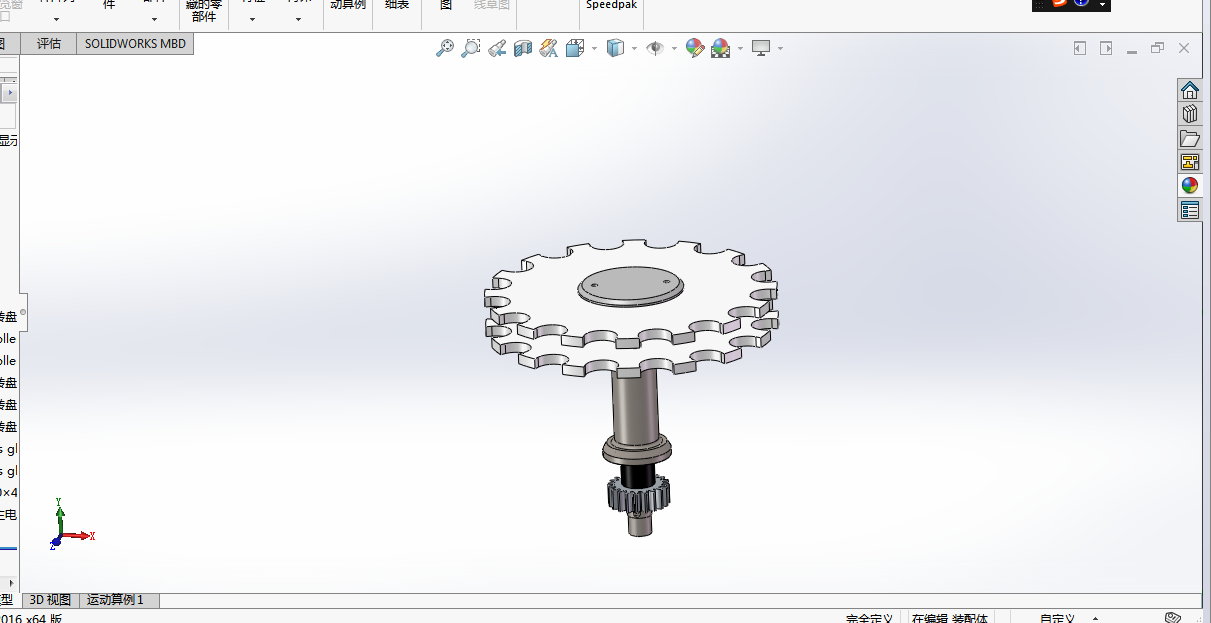The height and width of the screenshot is (623, 1211).
Task: Click the Previous View icon
Action: [x=497, y=48]
